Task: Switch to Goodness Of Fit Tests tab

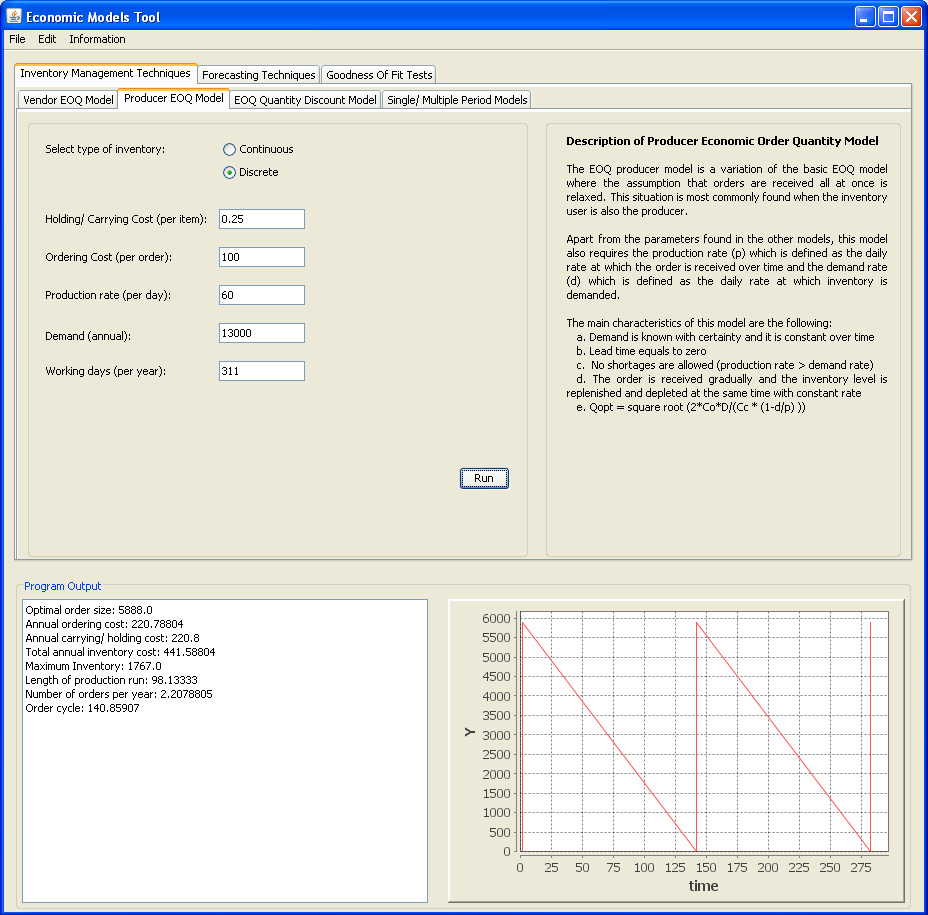Action: point(379,75)
